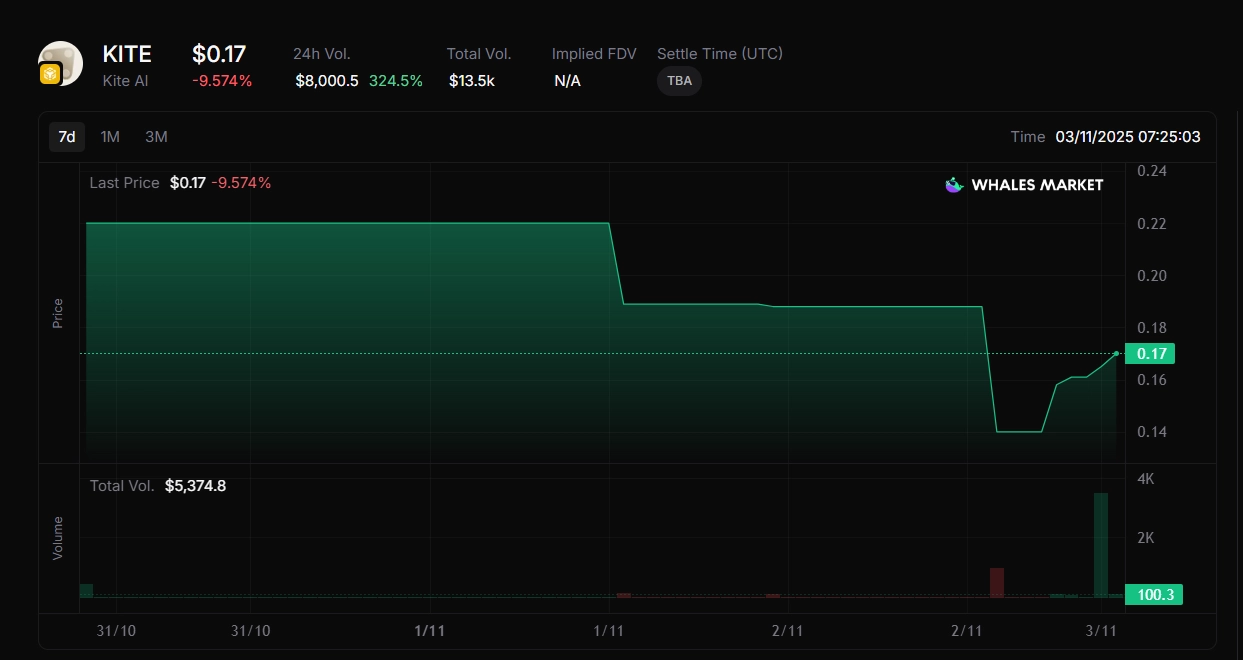Click the tall red volume bar

[x=996, y=582]
